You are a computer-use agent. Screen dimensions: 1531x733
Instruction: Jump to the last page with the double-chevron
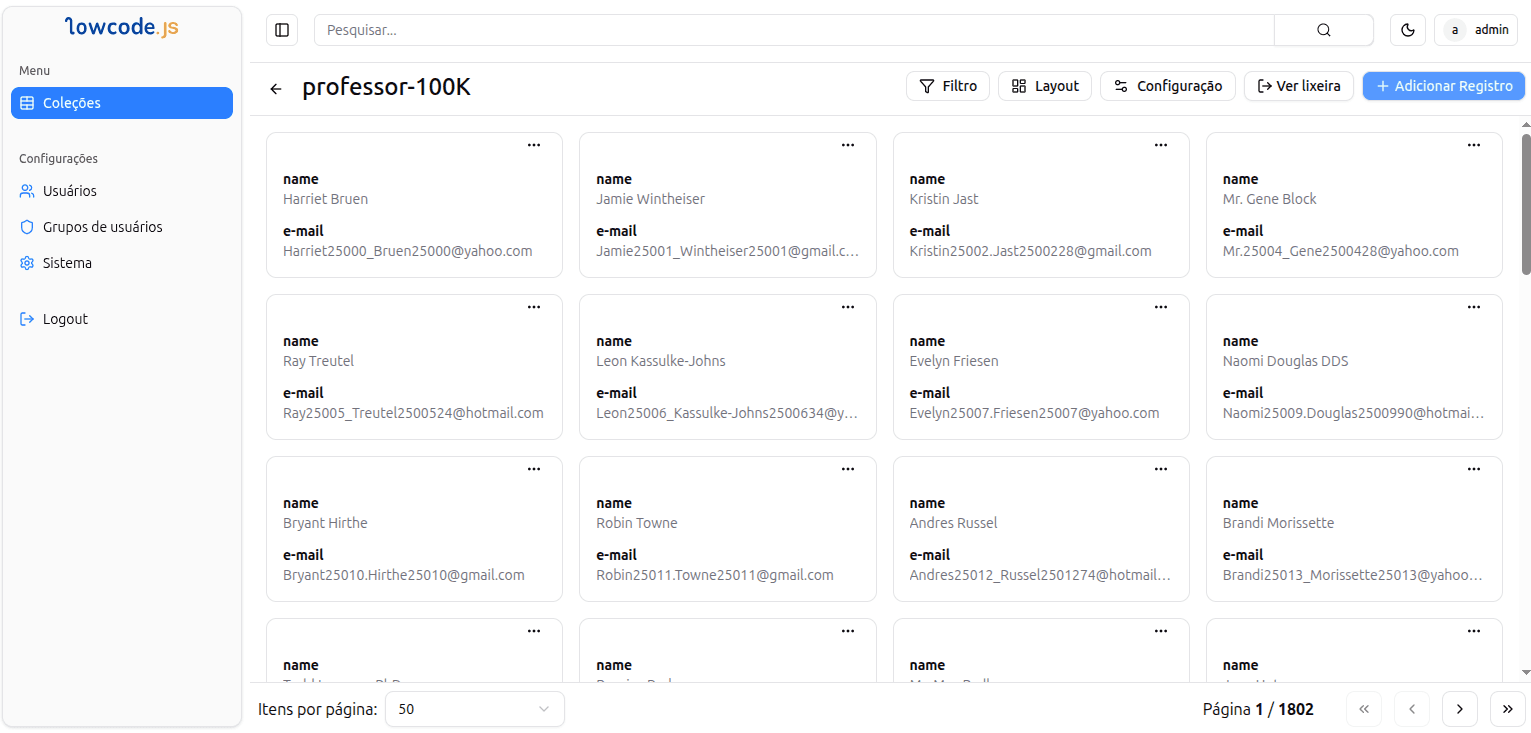click(x=1507, y=708)
